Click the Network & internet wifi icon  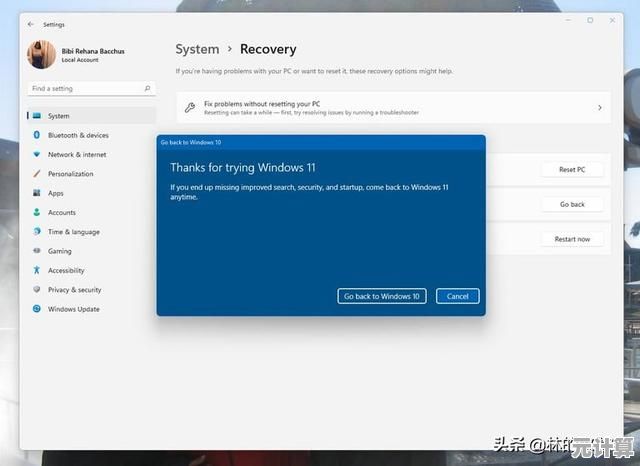(x=37, y=155)
